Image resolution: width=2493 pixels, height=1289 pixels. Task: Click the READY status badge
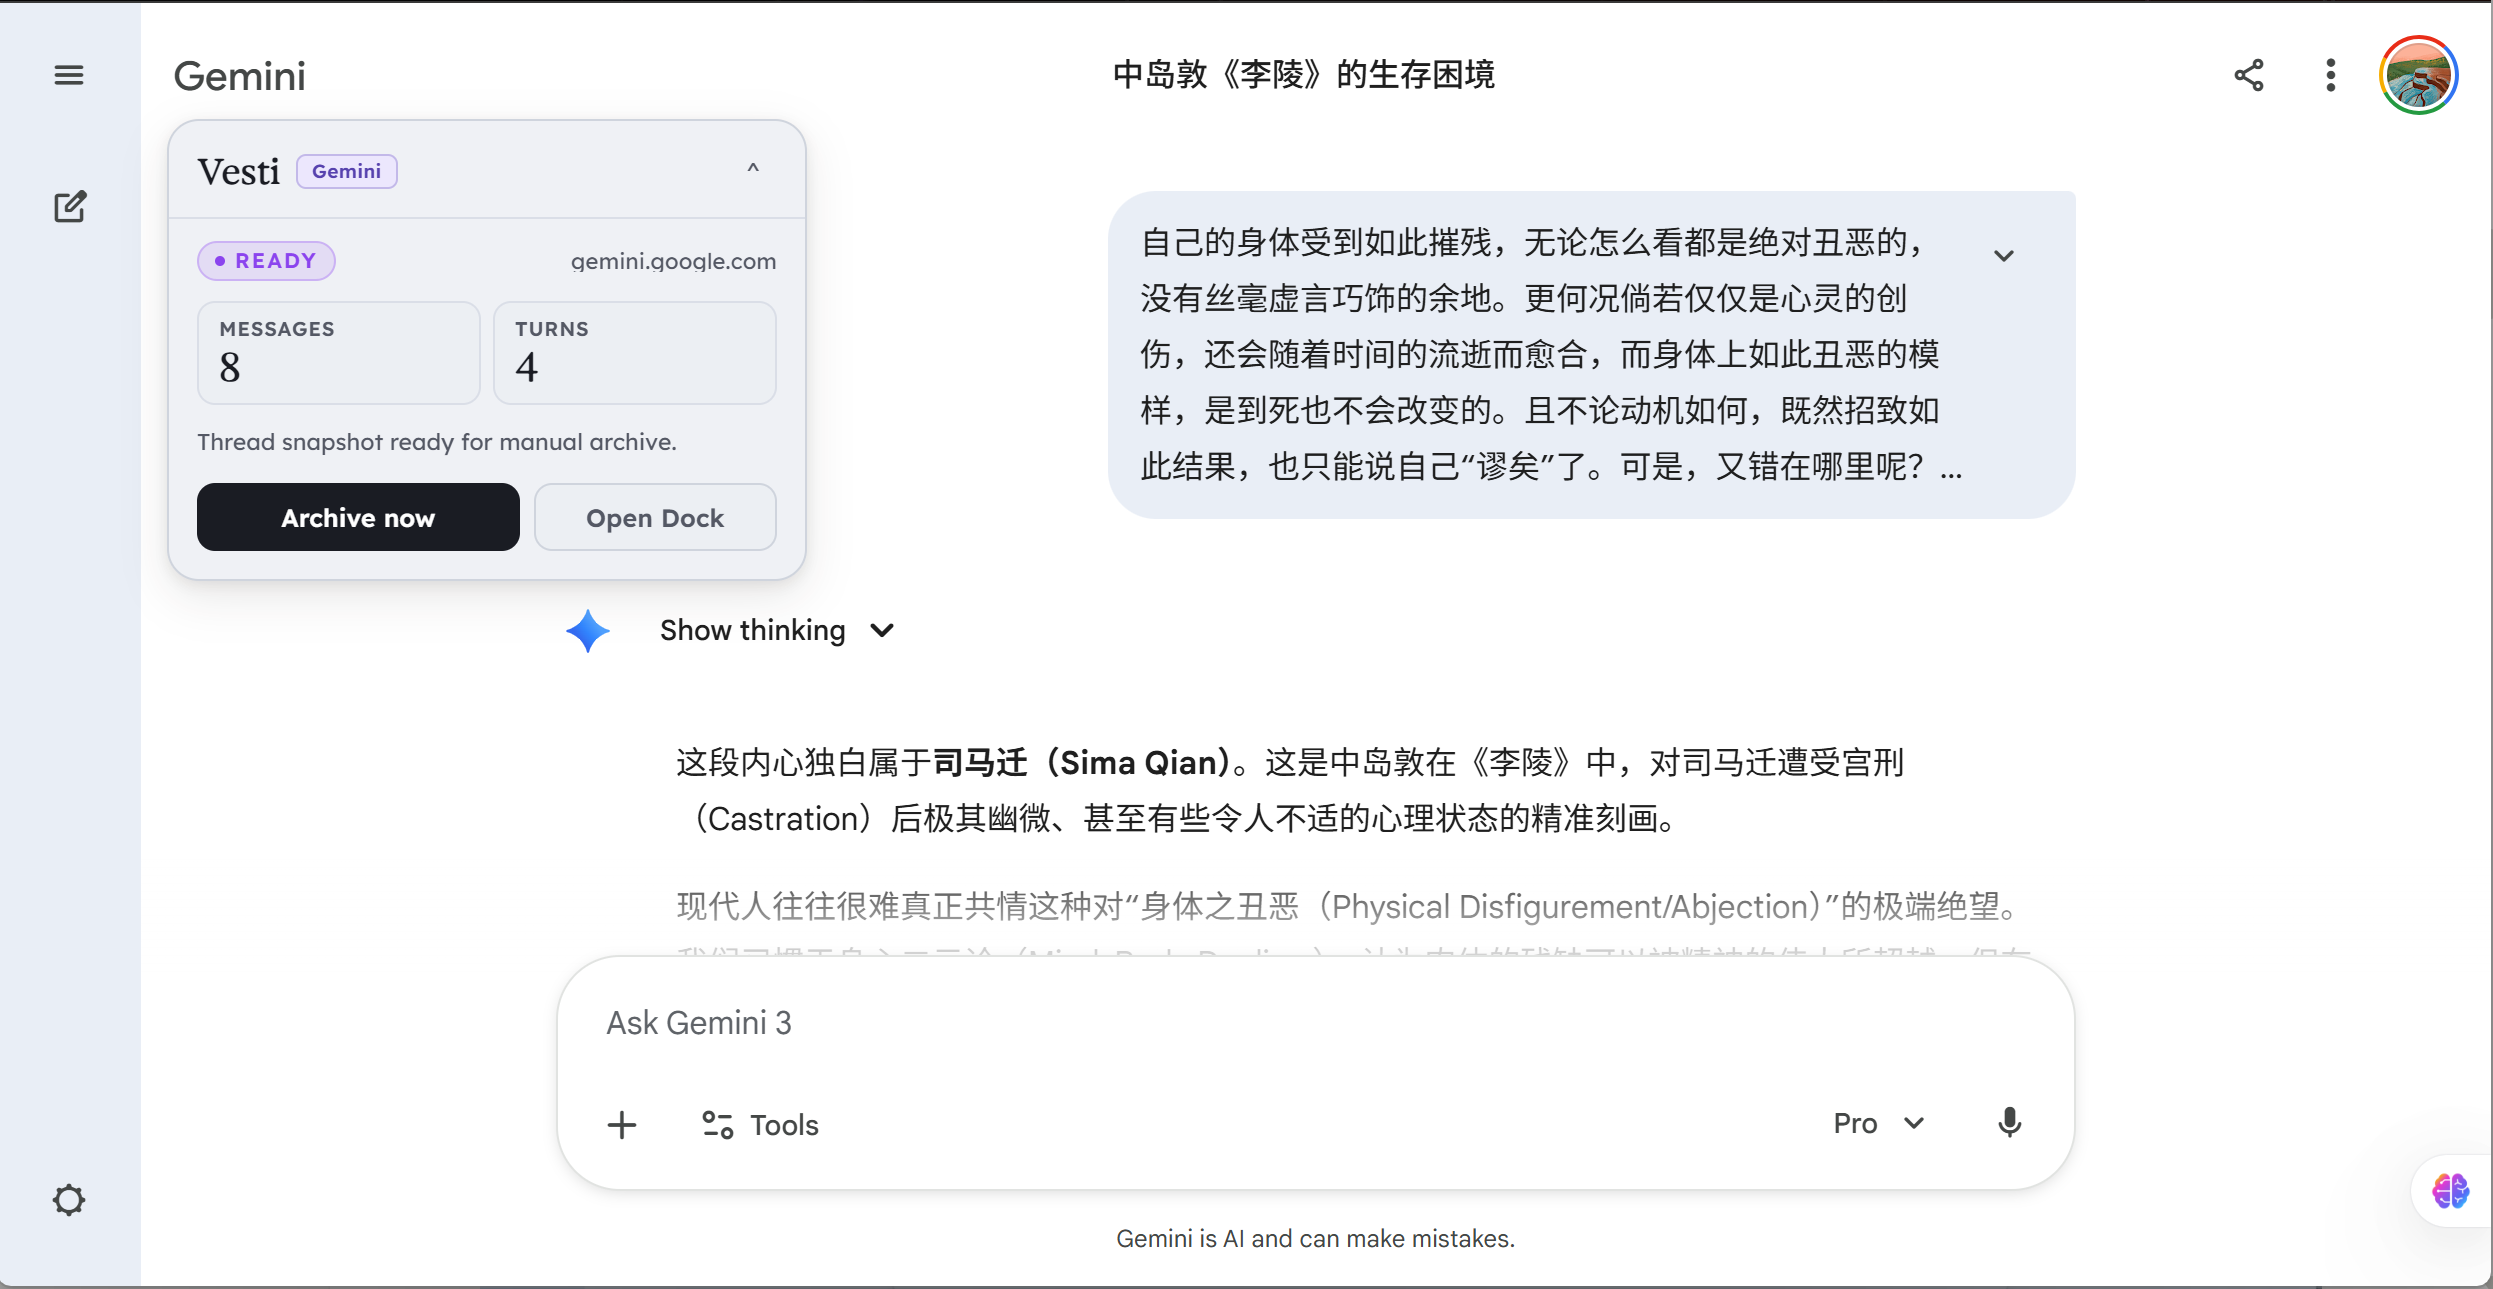266,261
